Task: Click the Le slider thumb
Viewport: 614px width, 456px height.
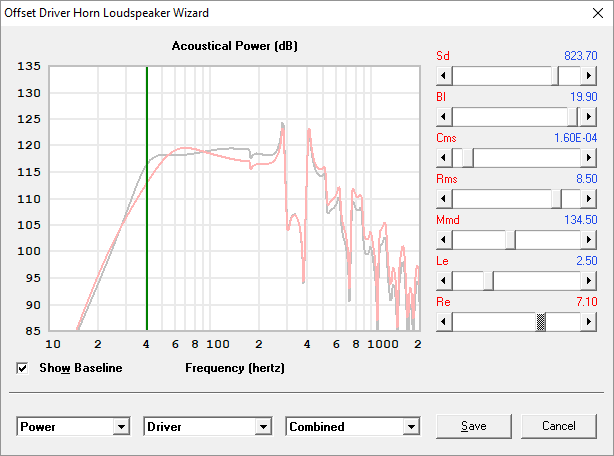Action: click(488, 281)
